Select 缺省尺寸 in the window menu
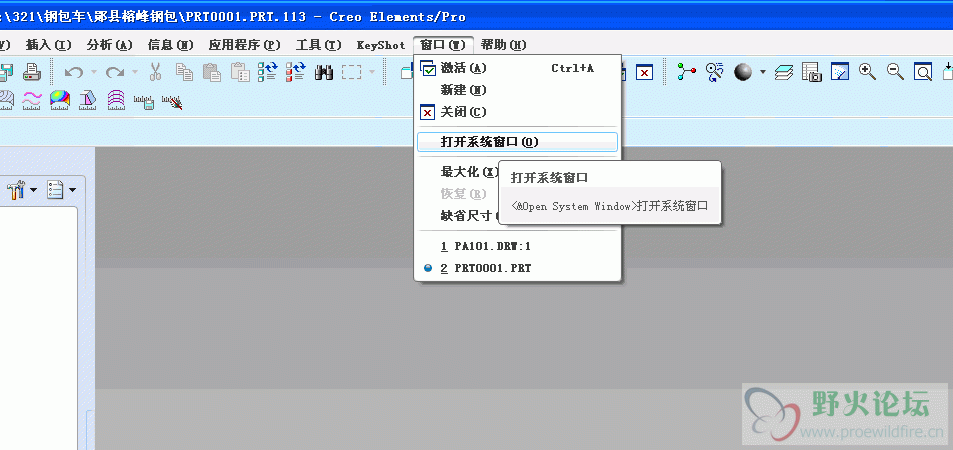The image size is (953, 450). pyautogui.click(x=469, y=216)
